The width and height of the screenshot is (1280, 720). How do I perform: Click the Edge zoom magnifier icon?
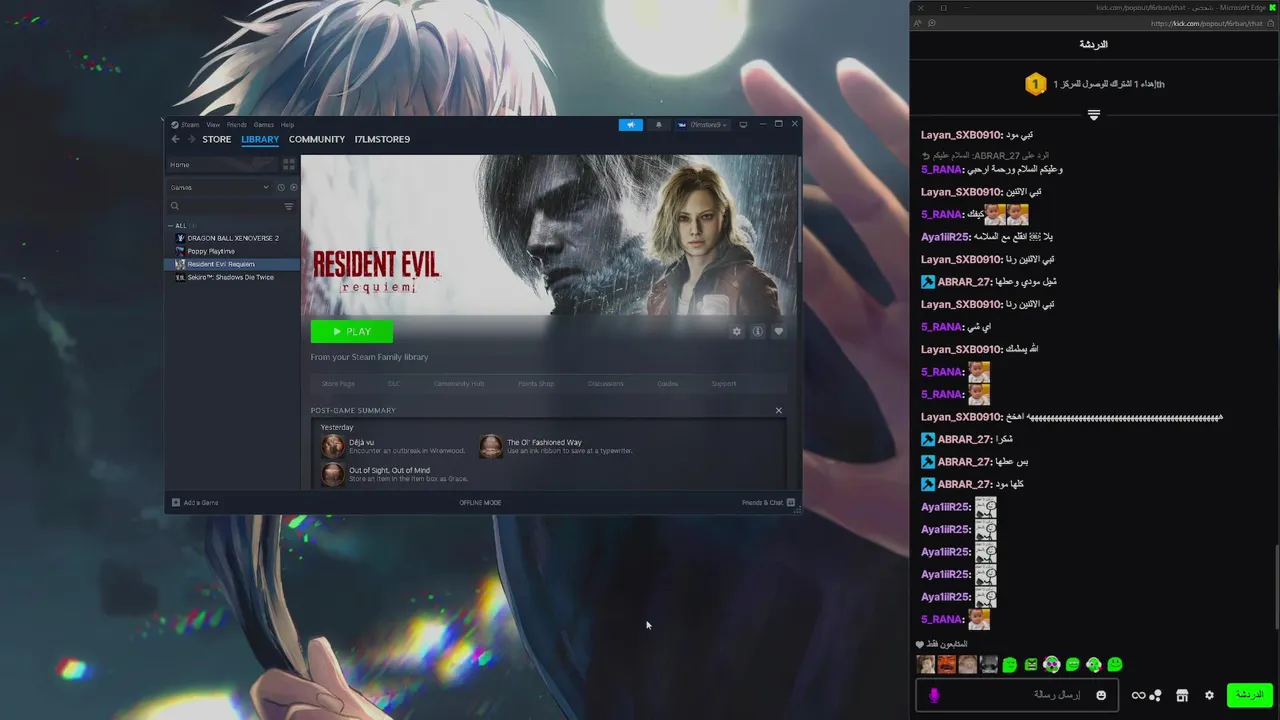(931, 23)
